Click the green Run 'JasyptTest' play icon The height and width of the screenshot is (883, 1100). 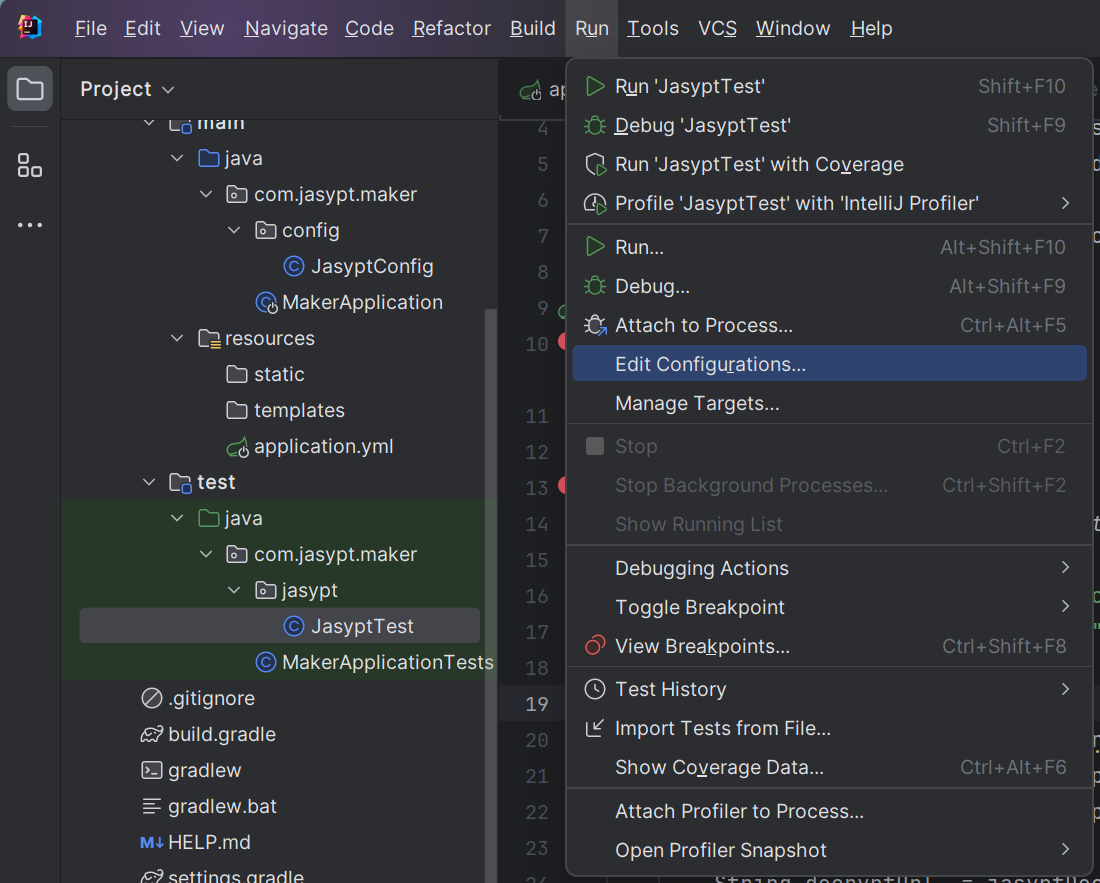[595, 86]
